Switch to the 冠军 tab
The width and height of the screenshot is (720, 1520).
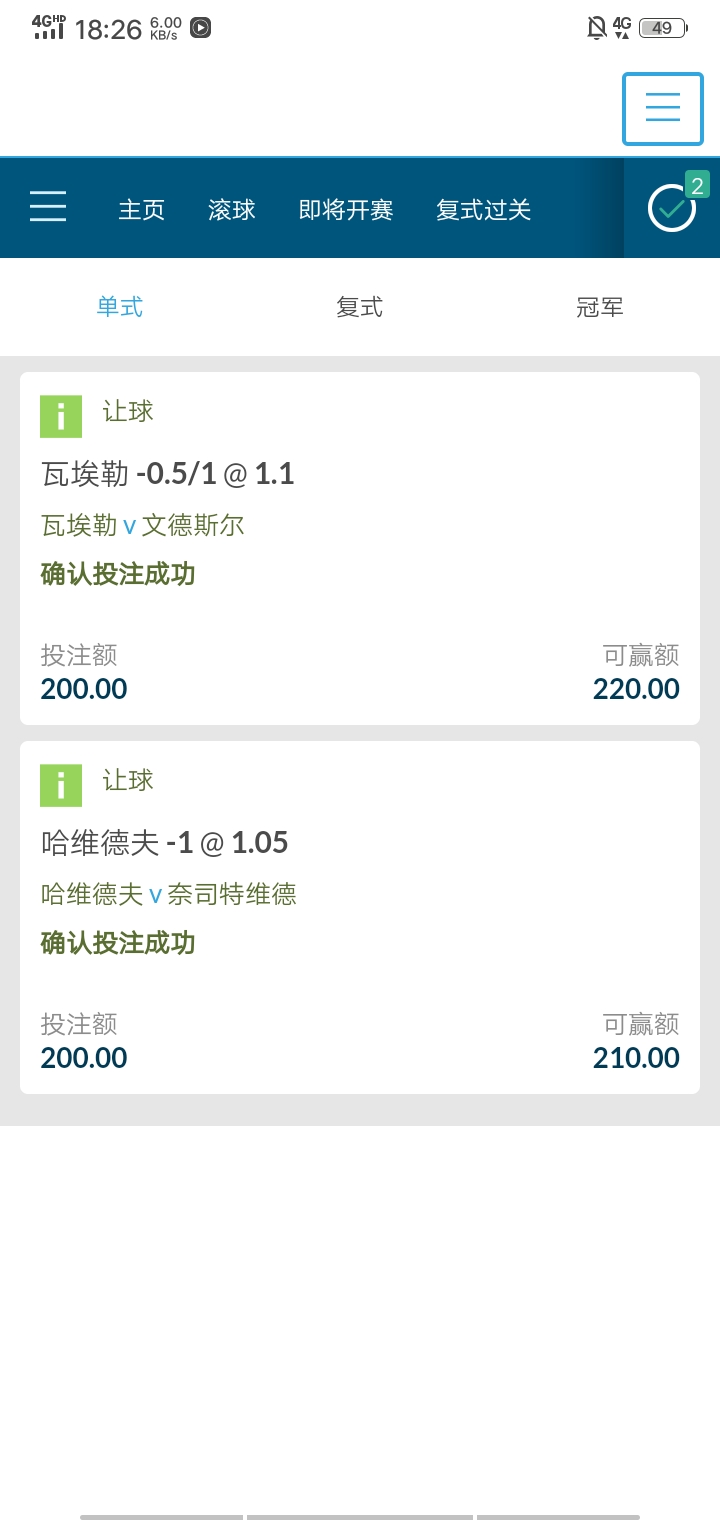tap(600, 307)
